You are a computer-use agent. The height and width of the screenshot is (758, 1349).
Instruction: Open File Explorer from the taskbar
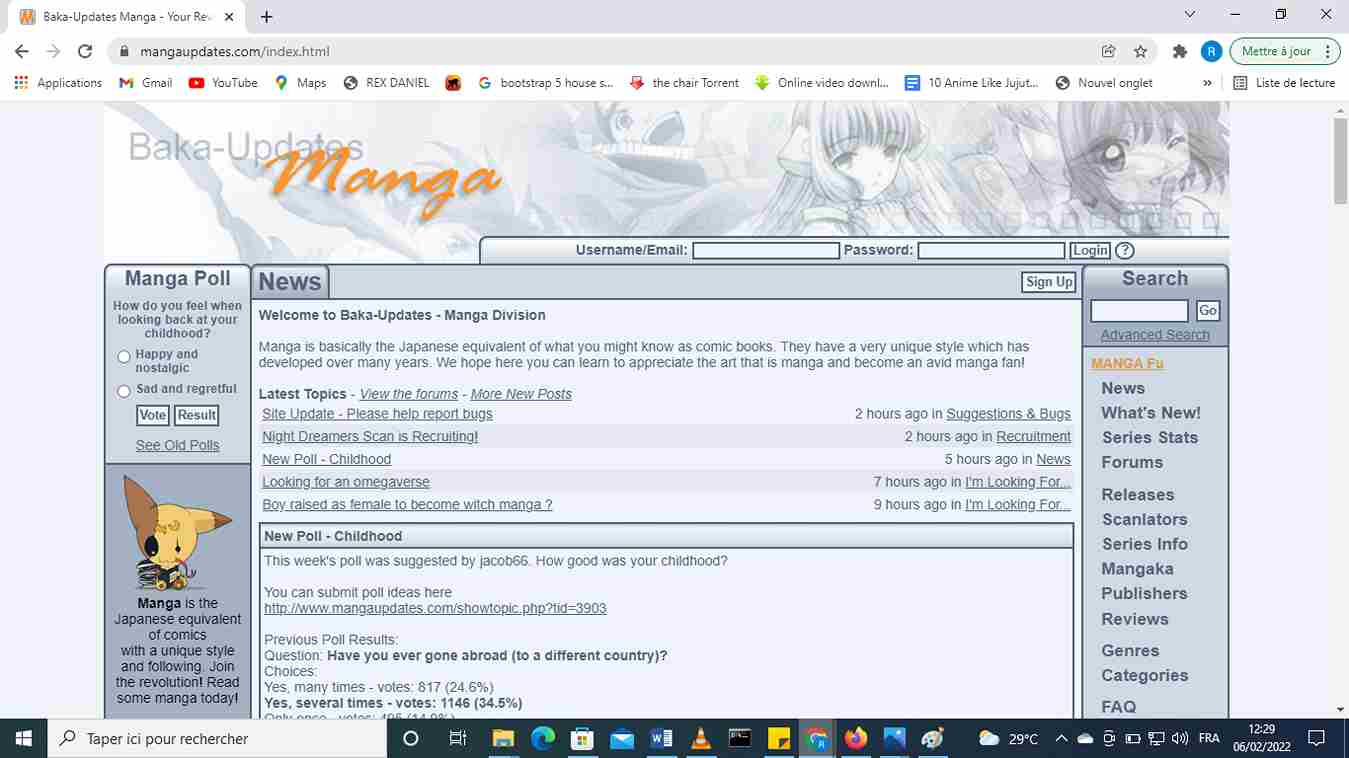pyautogui.click(x=504, y=739)
